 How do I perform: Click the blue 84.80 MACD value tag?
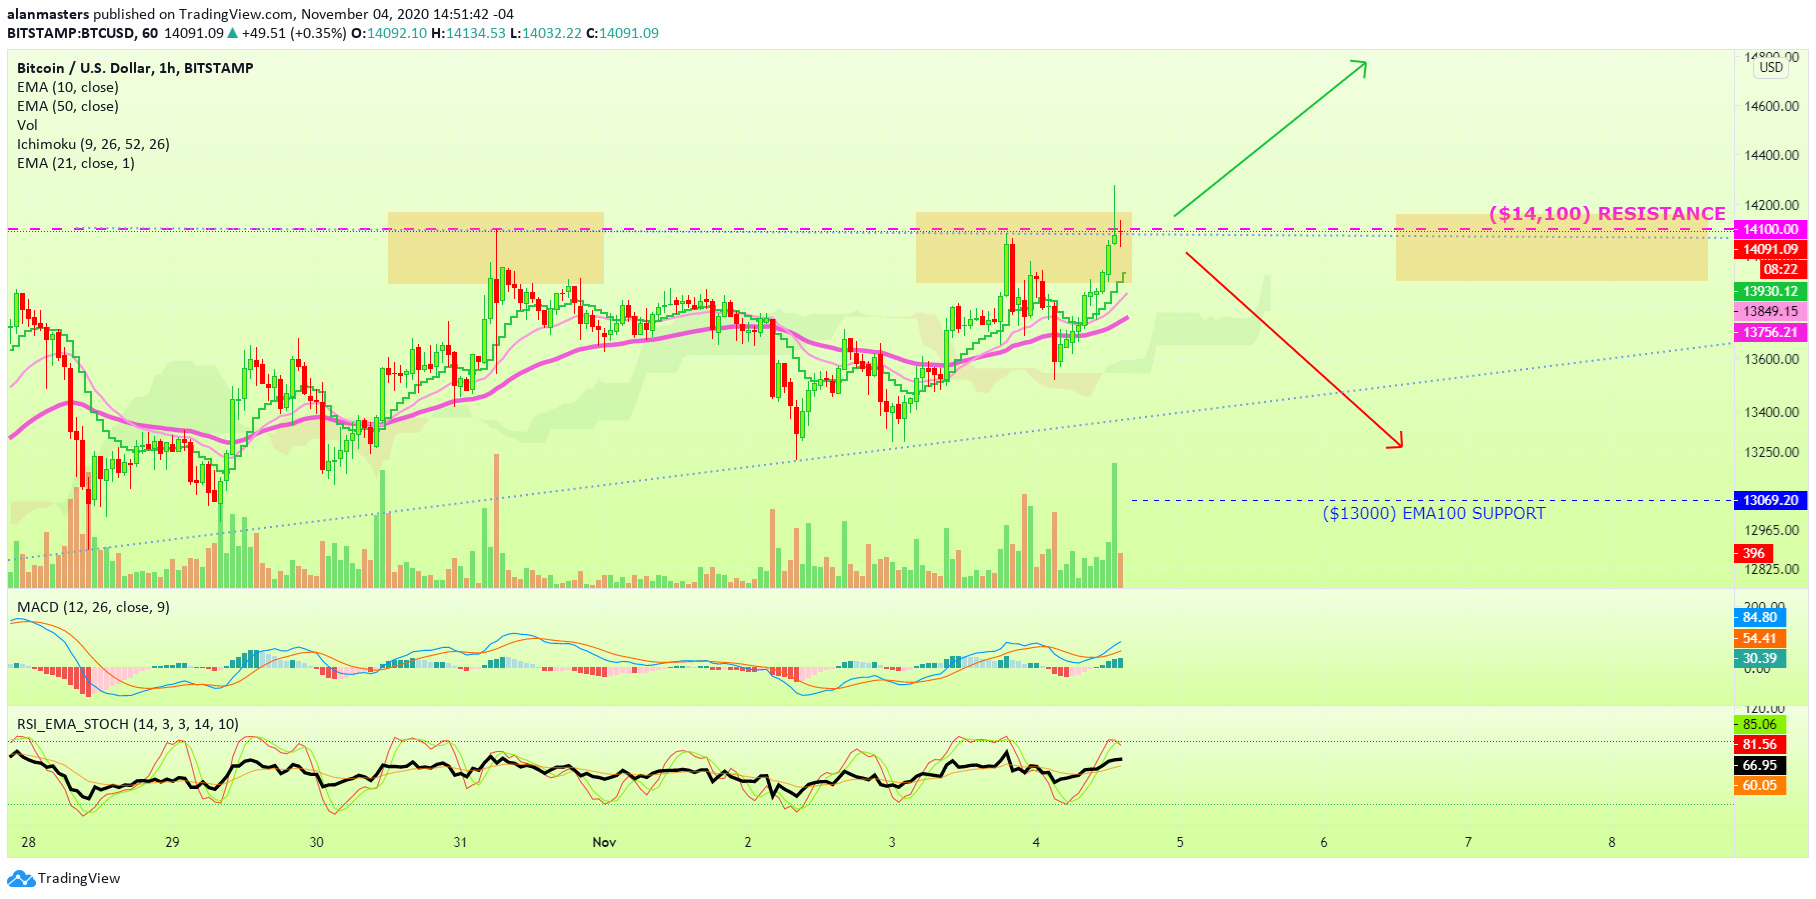coord(1759,617)
